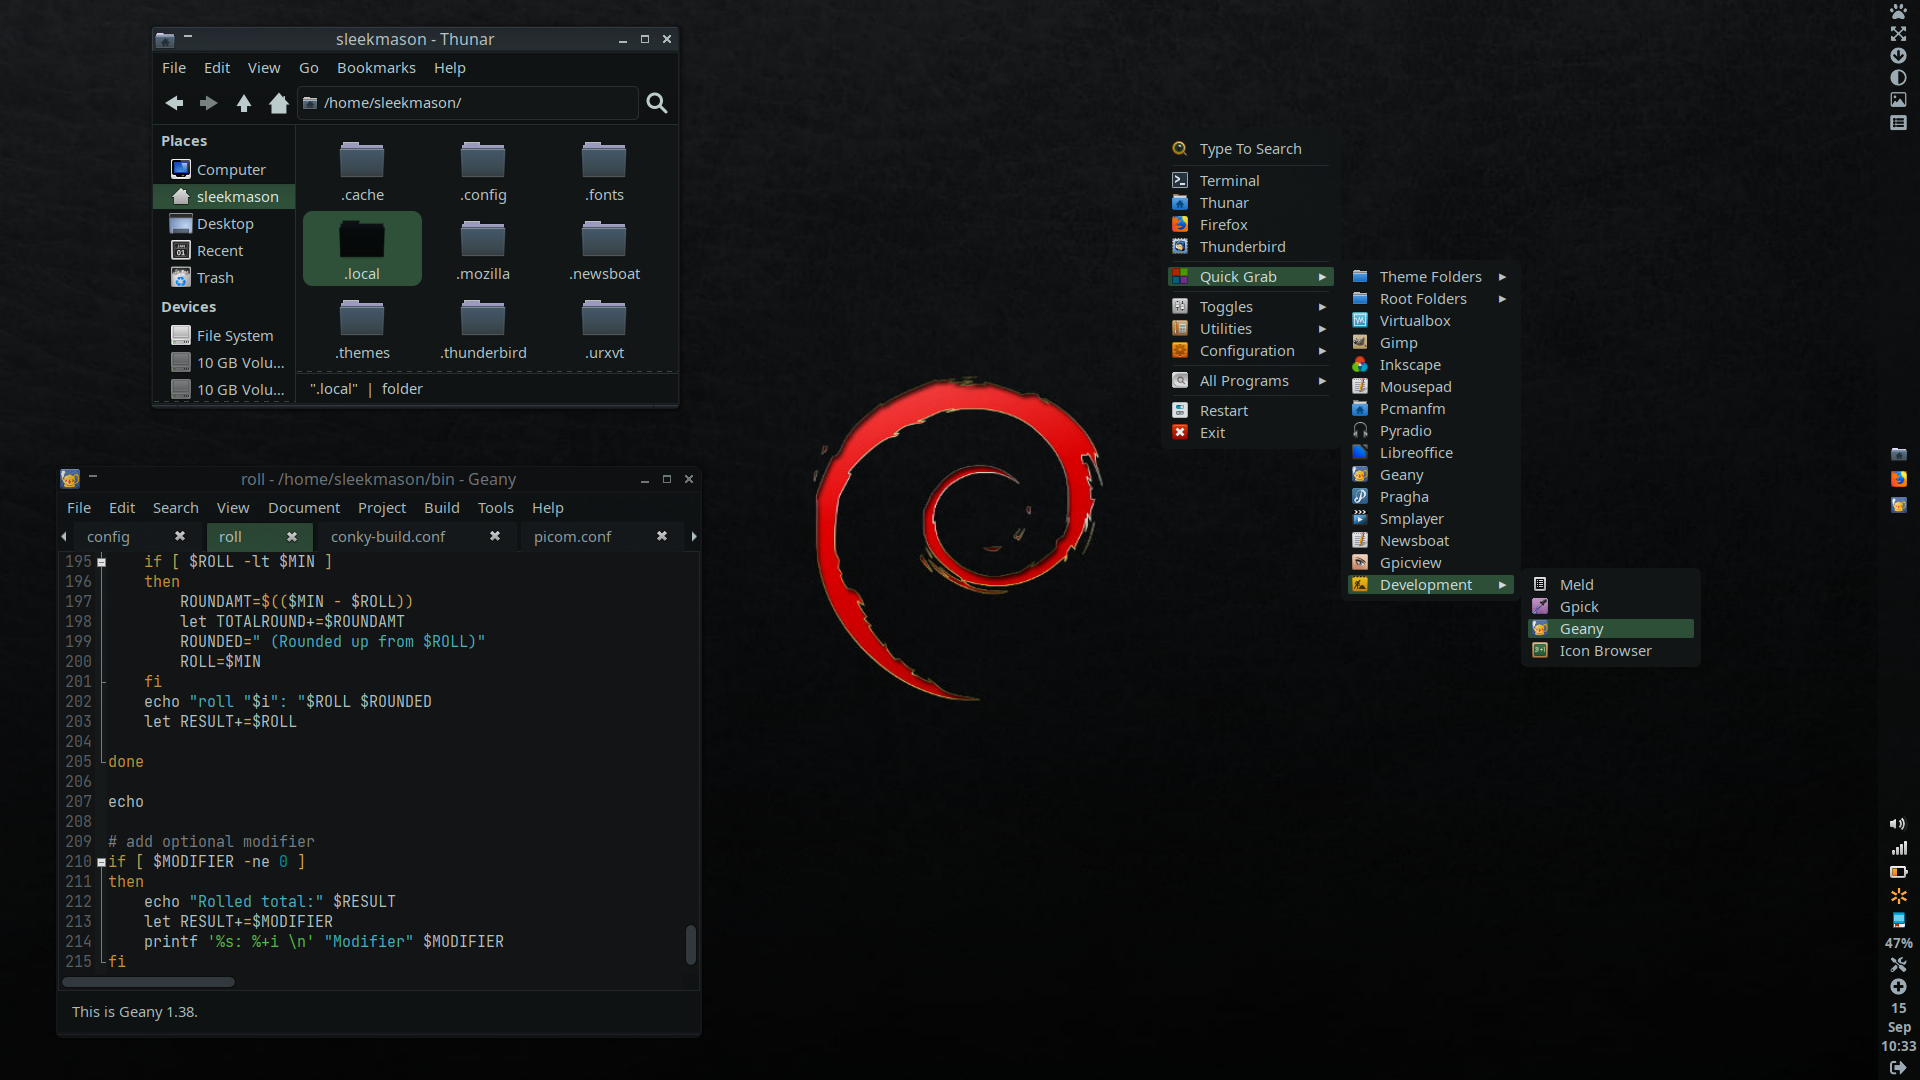
Task: Open Thunar Bookmarks menu
Action: pos(376,68)
